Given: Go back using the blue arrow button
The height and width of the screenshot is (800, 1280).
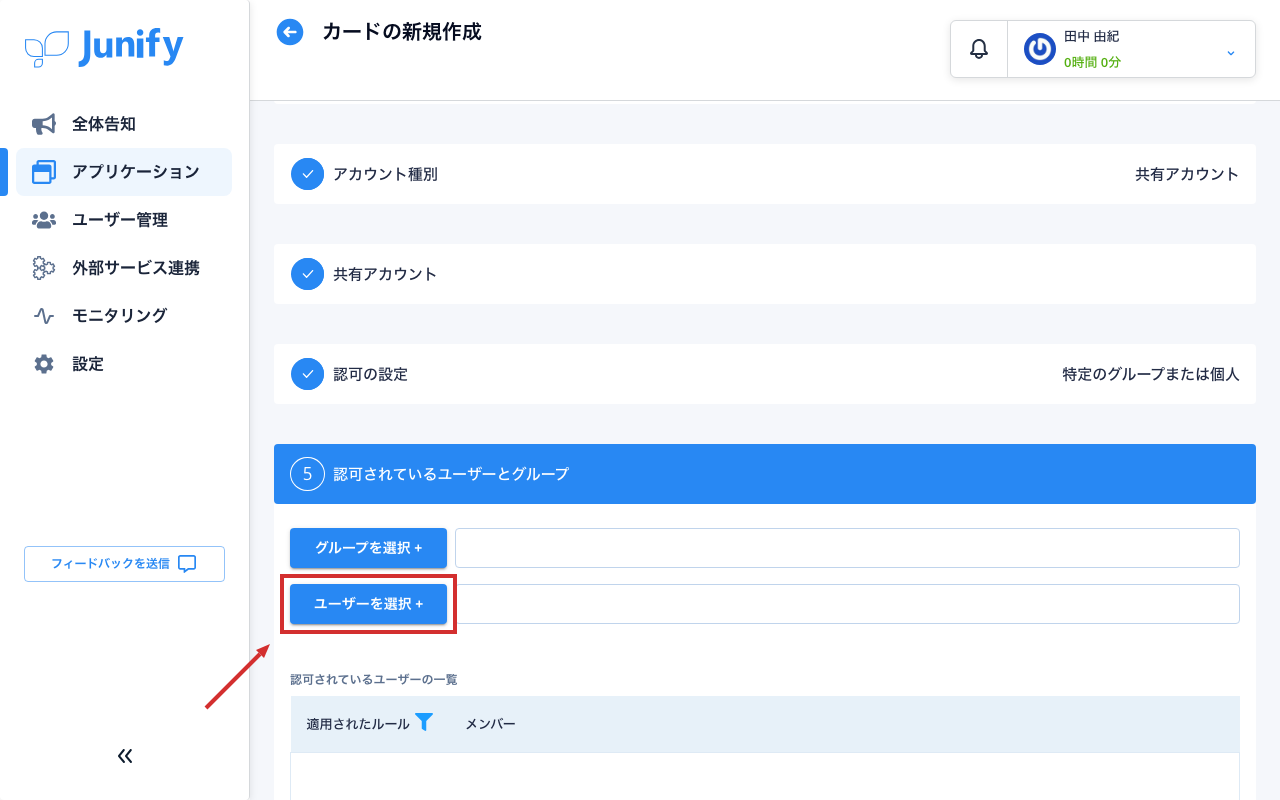Looking at the screenshot, I should [290, 32].
